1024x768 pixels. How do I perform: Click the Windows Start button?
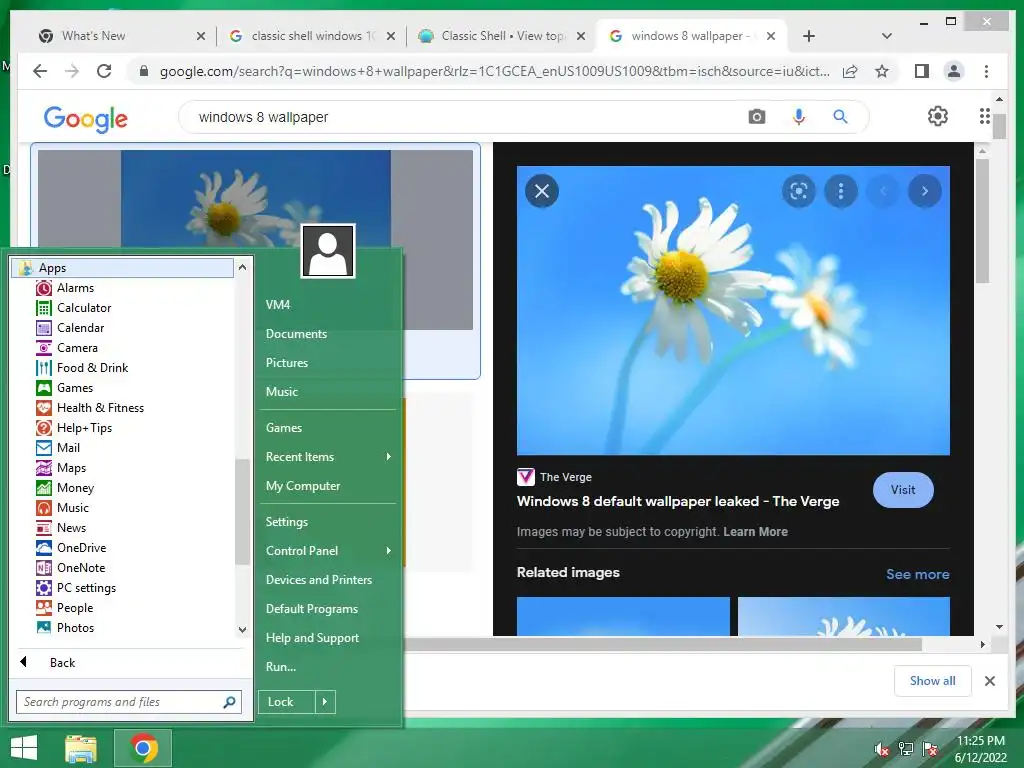click(24, 748)
